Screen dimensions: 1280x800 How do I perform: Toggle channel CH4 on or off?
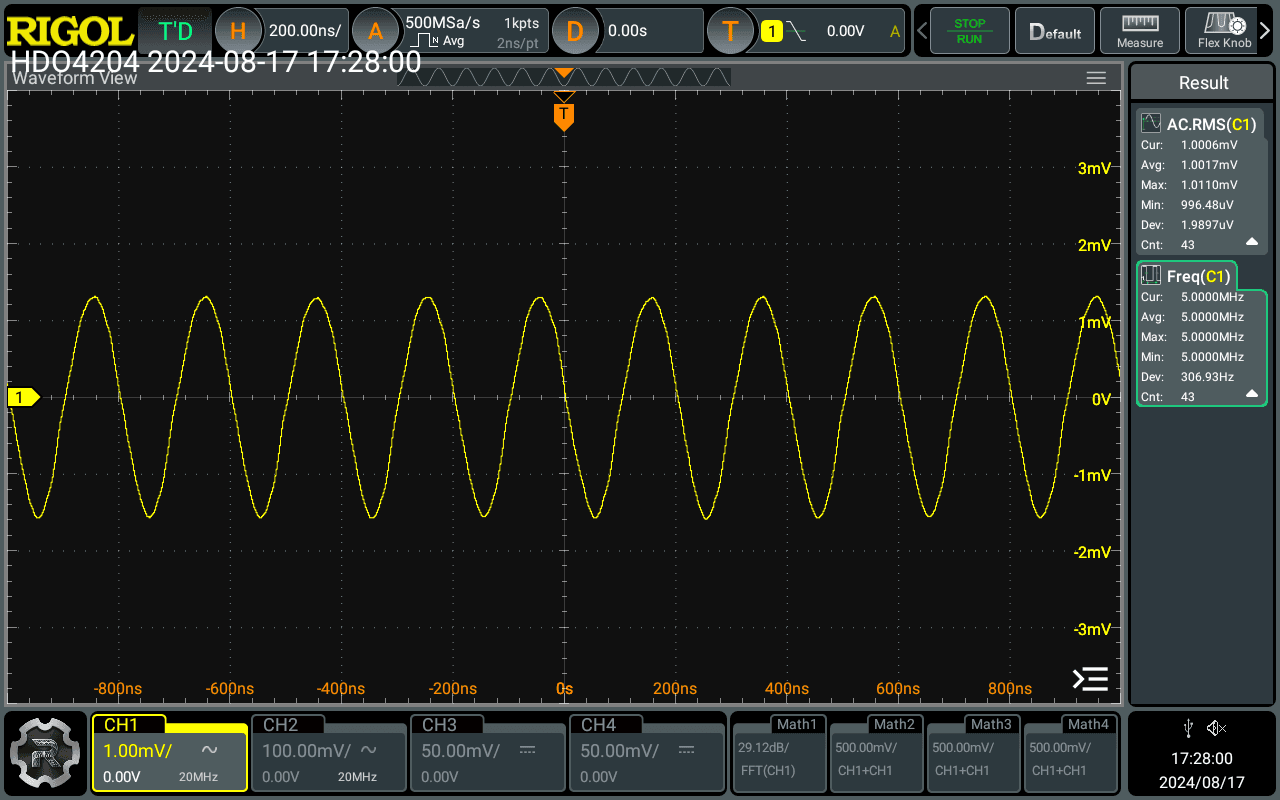[646, 753]
